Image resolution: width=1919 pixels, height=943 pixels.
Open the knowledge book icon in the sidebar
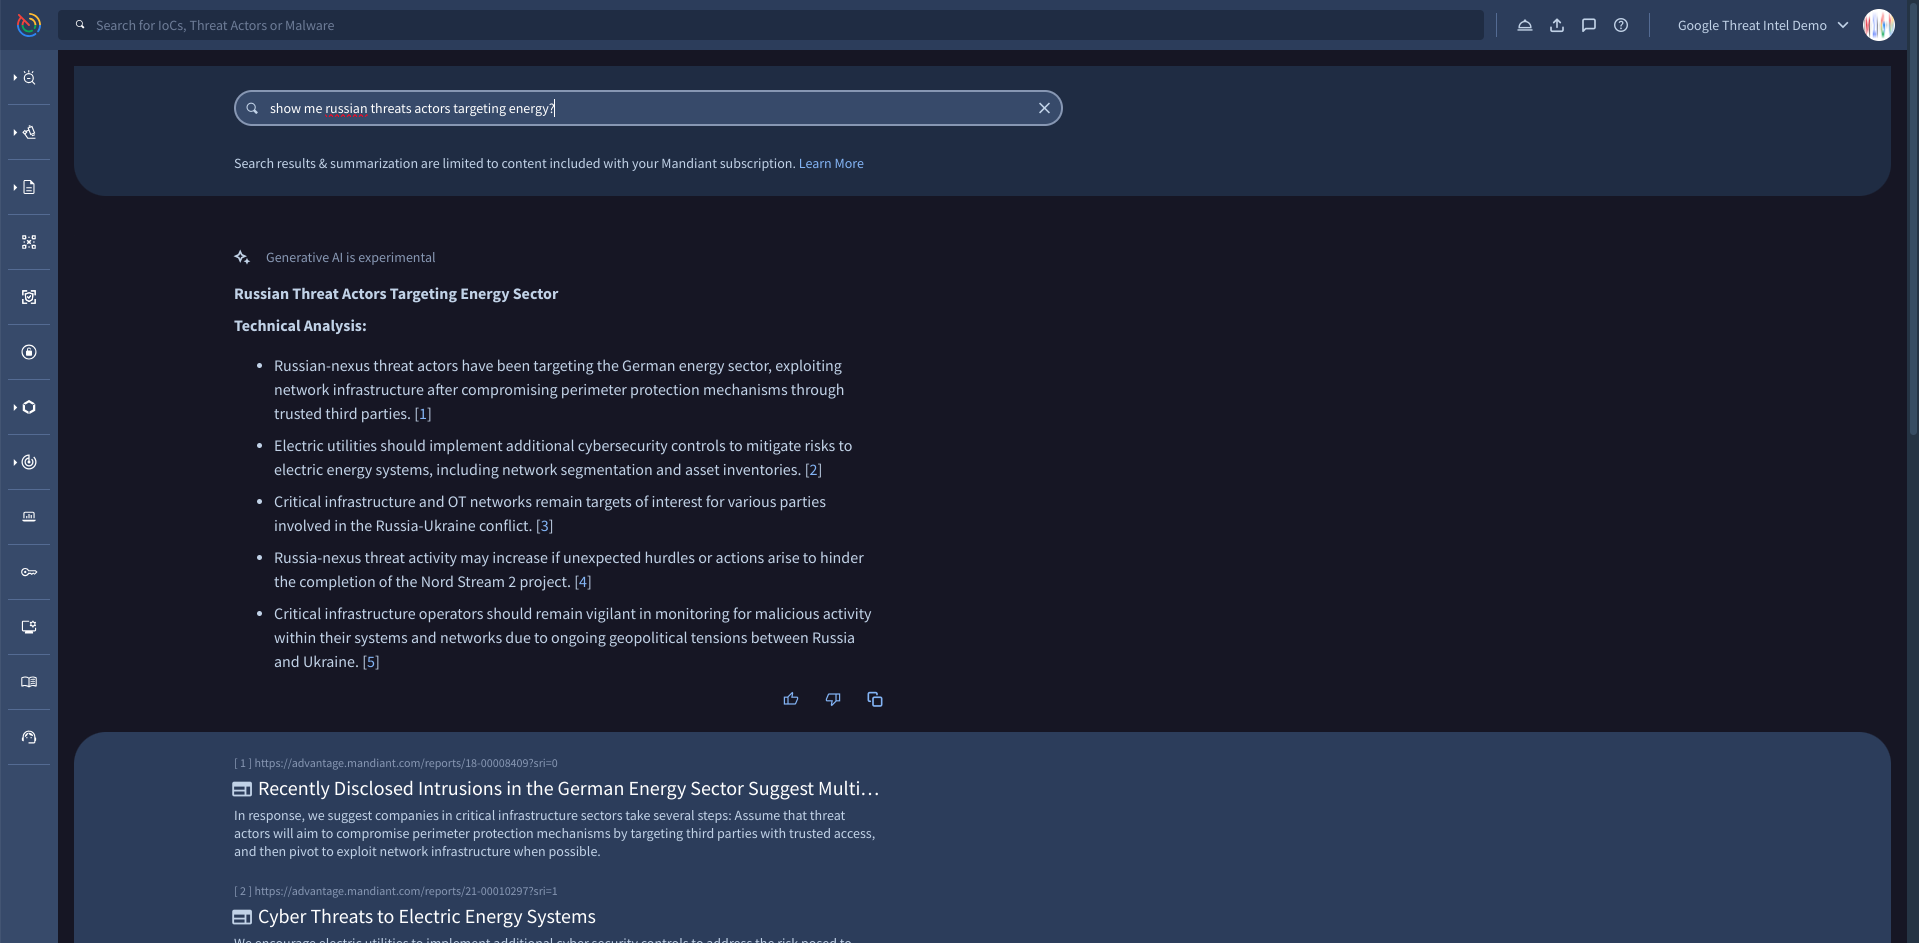click(28, 682)
